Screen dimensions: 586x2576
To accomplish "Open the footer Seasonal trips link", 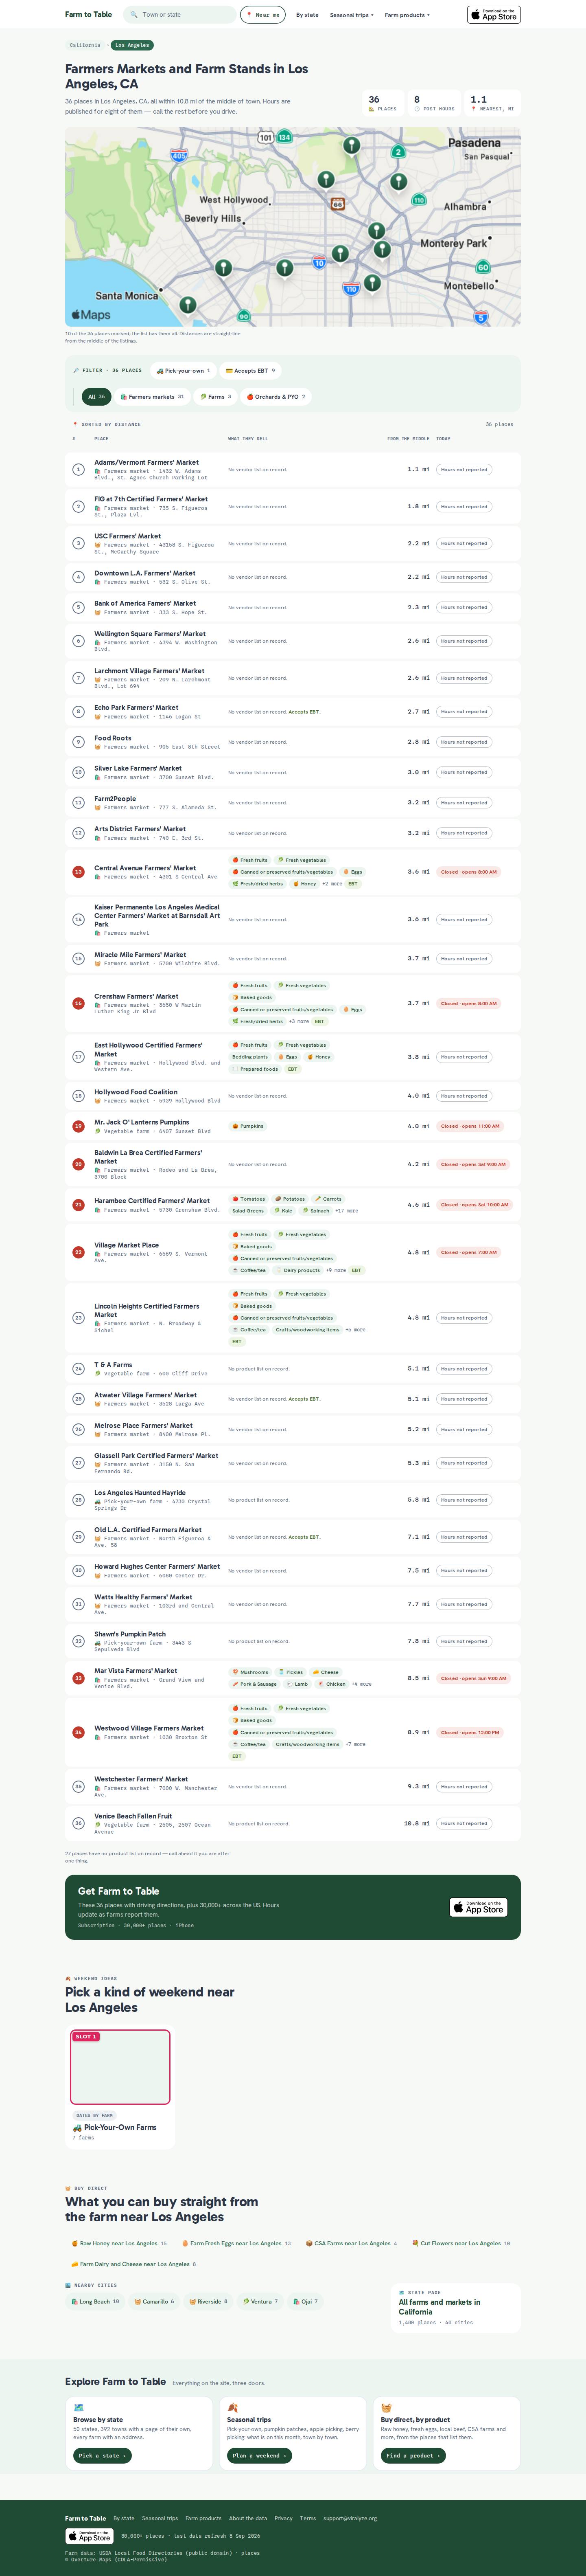I will point(160,2518).
